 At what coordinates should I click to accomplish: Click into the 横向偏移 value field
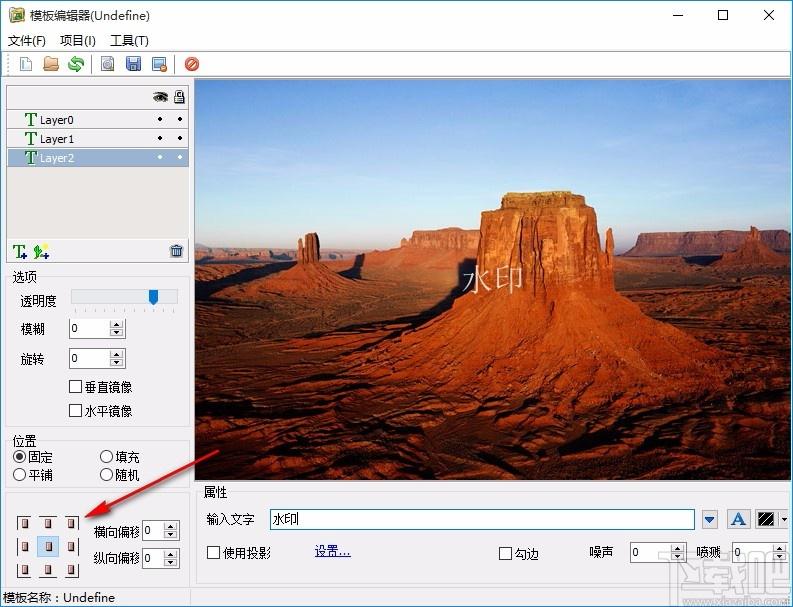click(154, 531)
